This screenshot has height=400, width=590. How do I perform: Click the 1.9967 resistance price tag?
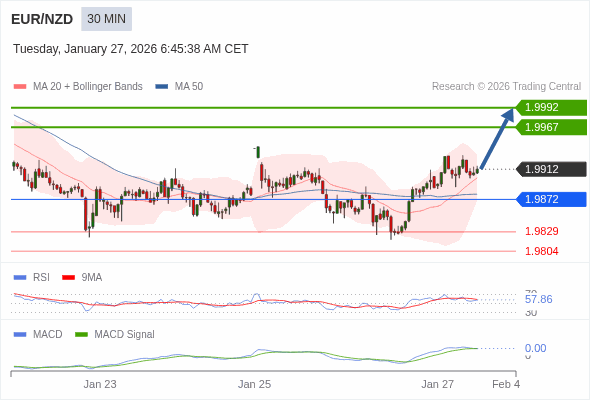pos(551,127)
